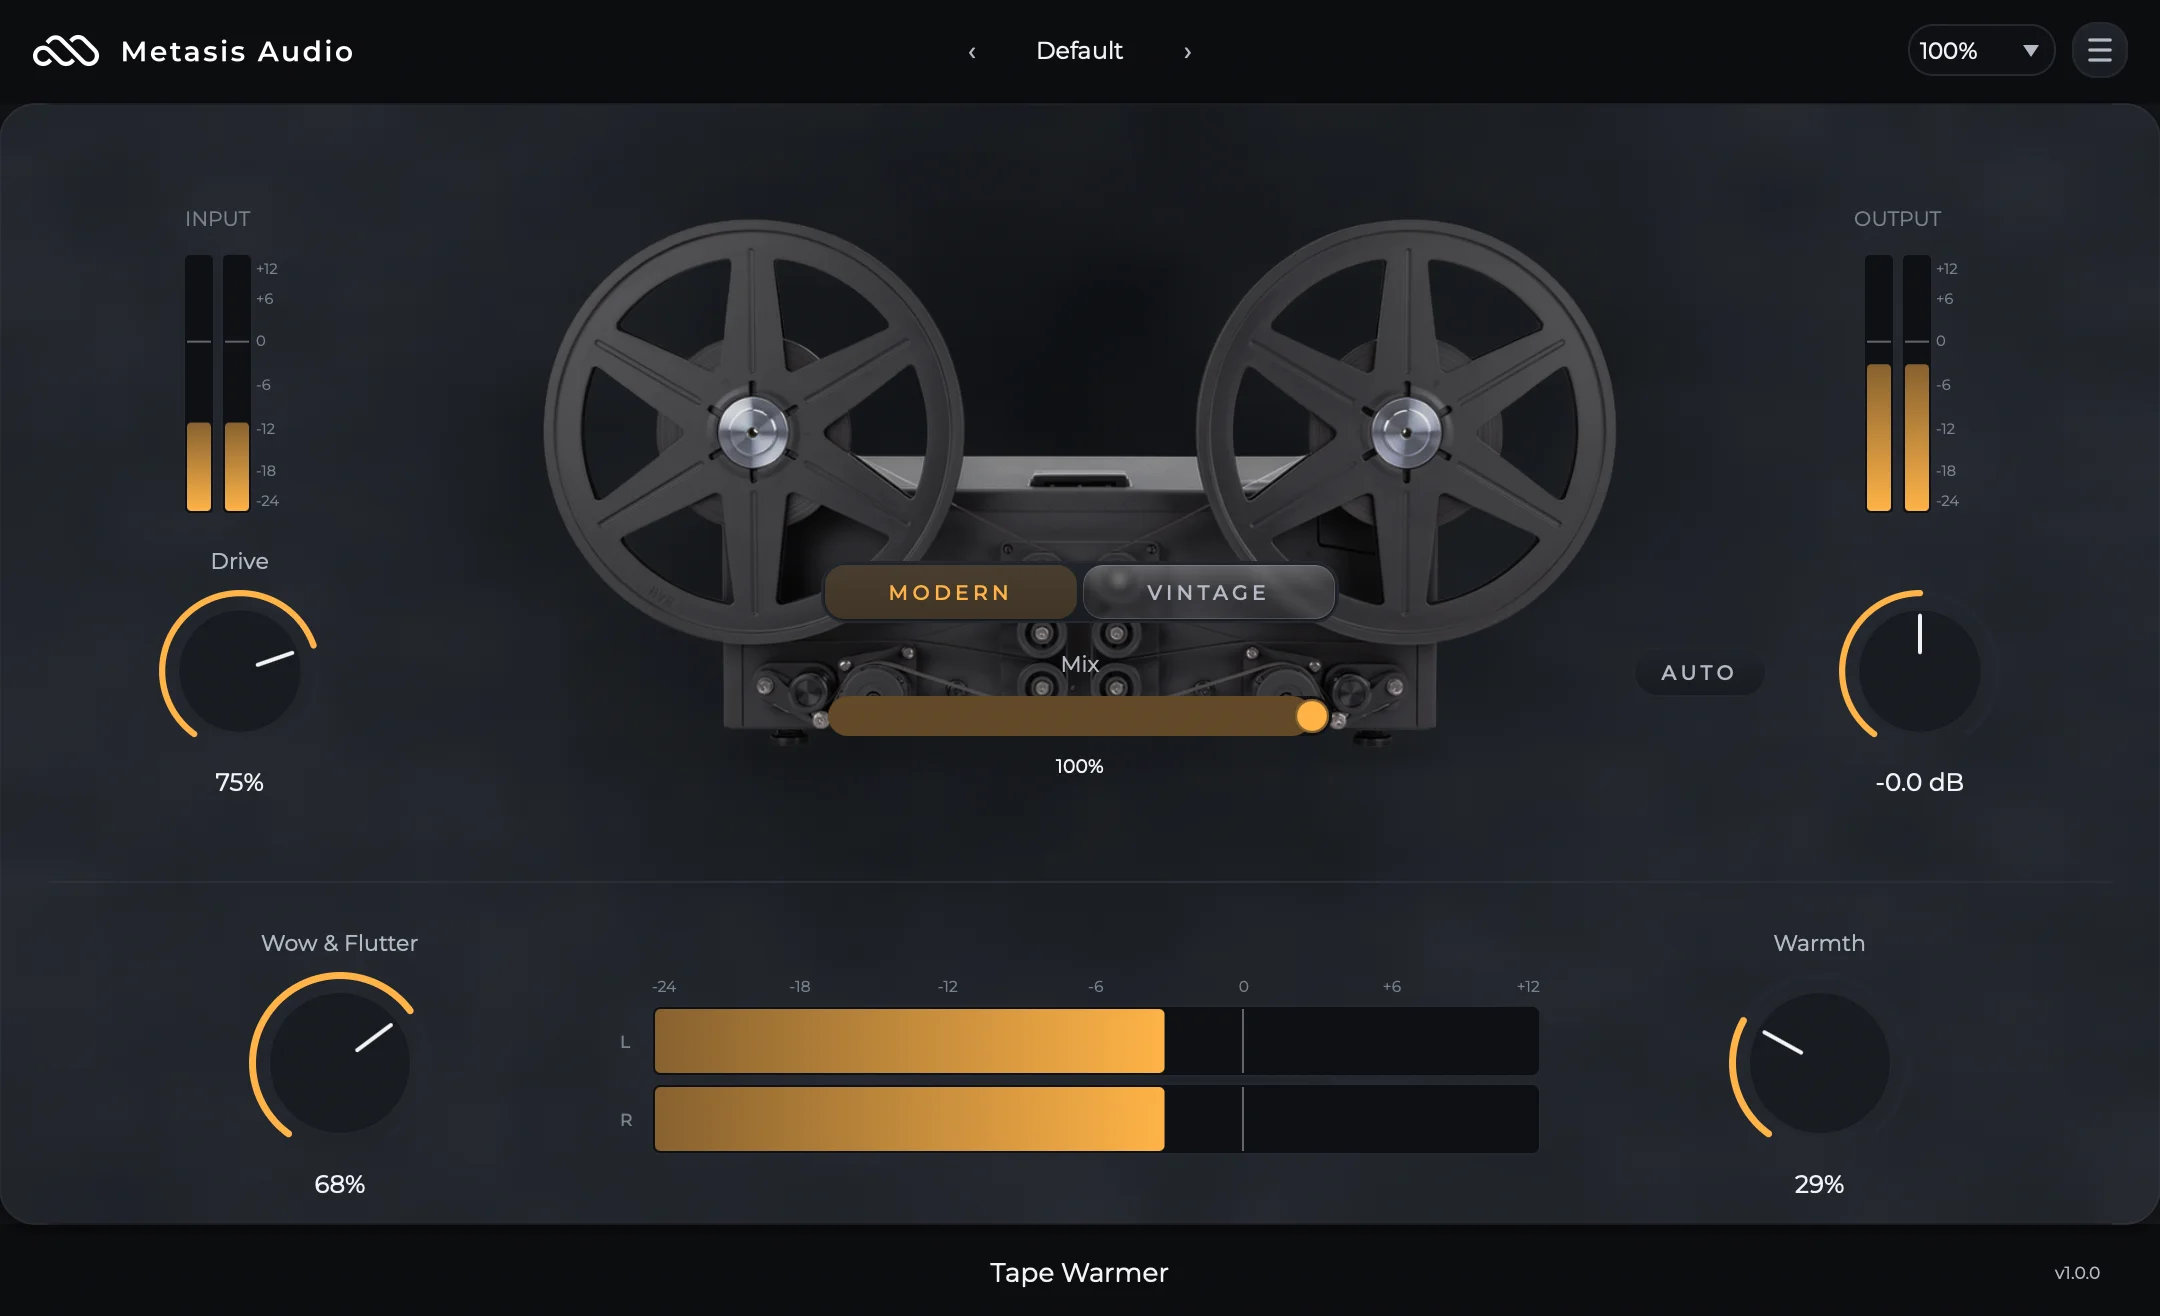Click the 100% Mix value
Viewport: 2160px width, 1316px height.
pos(1079,766)
